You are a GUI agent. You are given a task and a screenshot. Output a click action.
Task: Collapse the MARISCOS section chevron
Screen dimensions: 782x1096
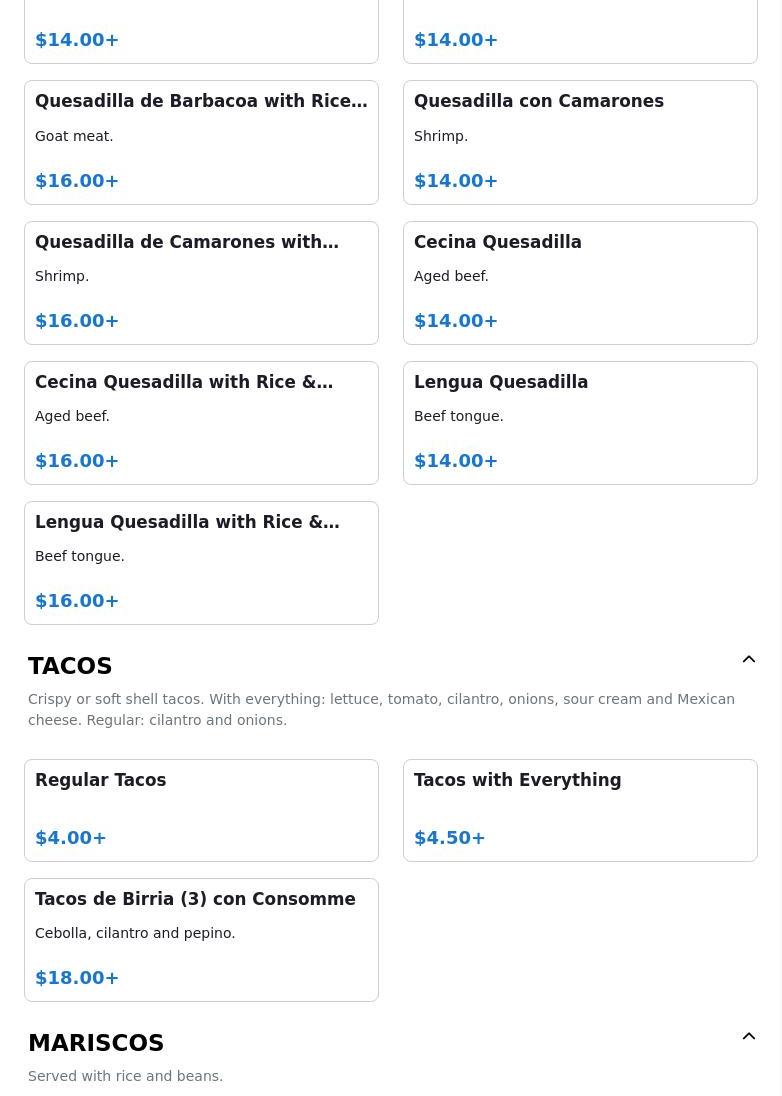(x=748, y=1037)
